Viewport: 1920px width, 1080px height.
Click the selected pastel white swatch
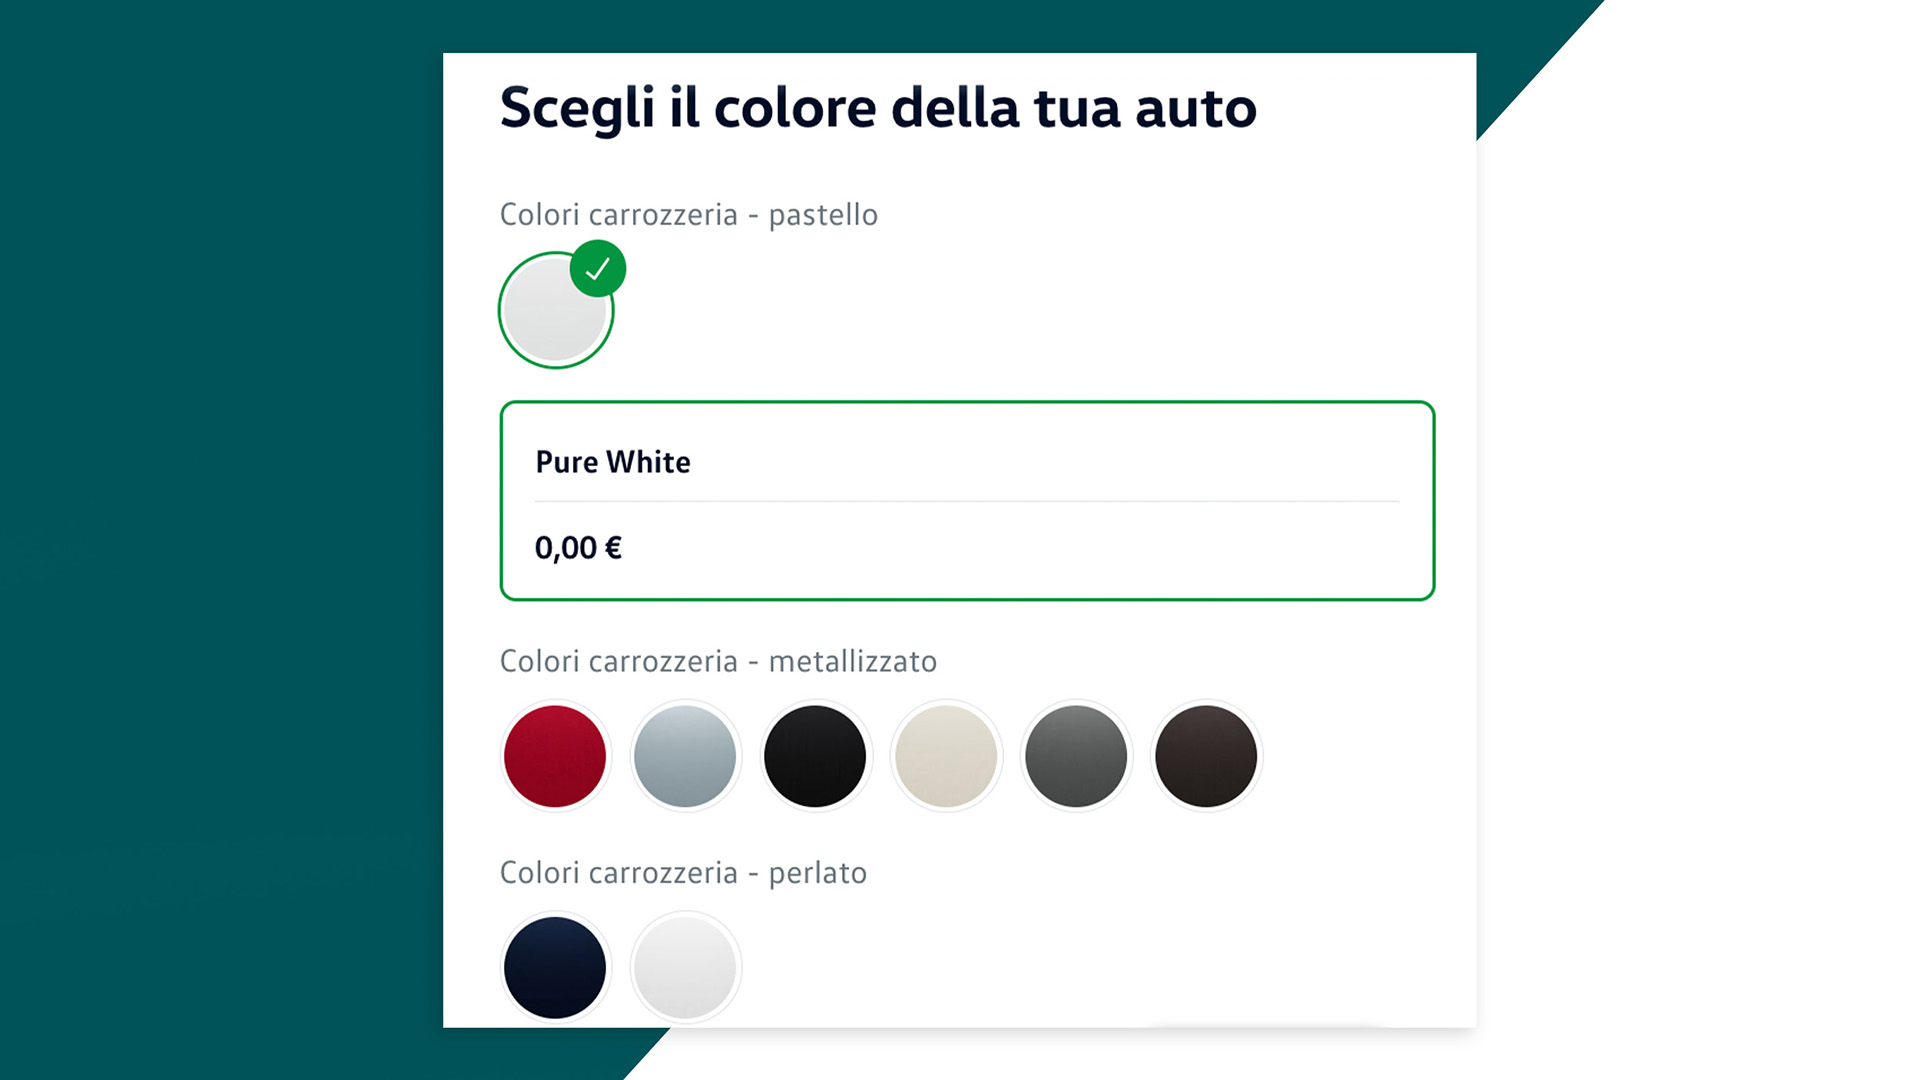pos(551,315)
